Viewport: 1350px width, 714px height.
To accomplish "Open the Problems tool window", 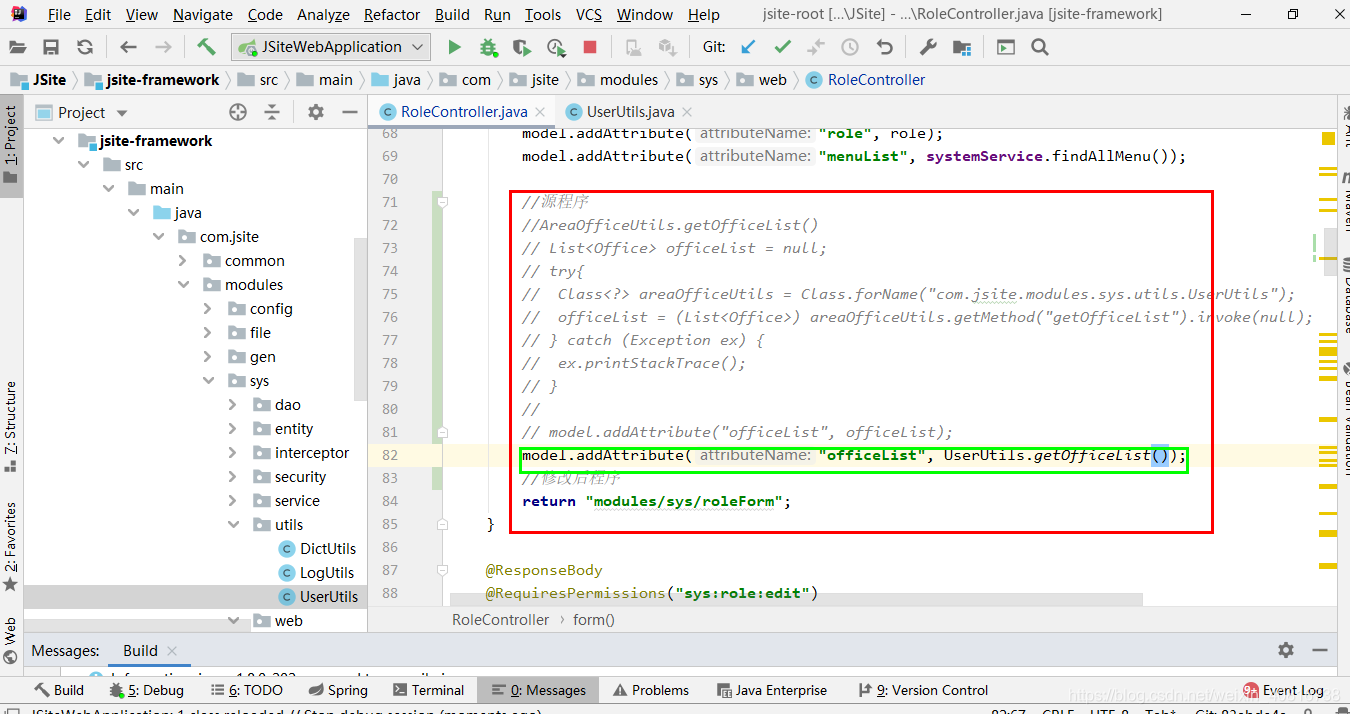I will (650, 690).
